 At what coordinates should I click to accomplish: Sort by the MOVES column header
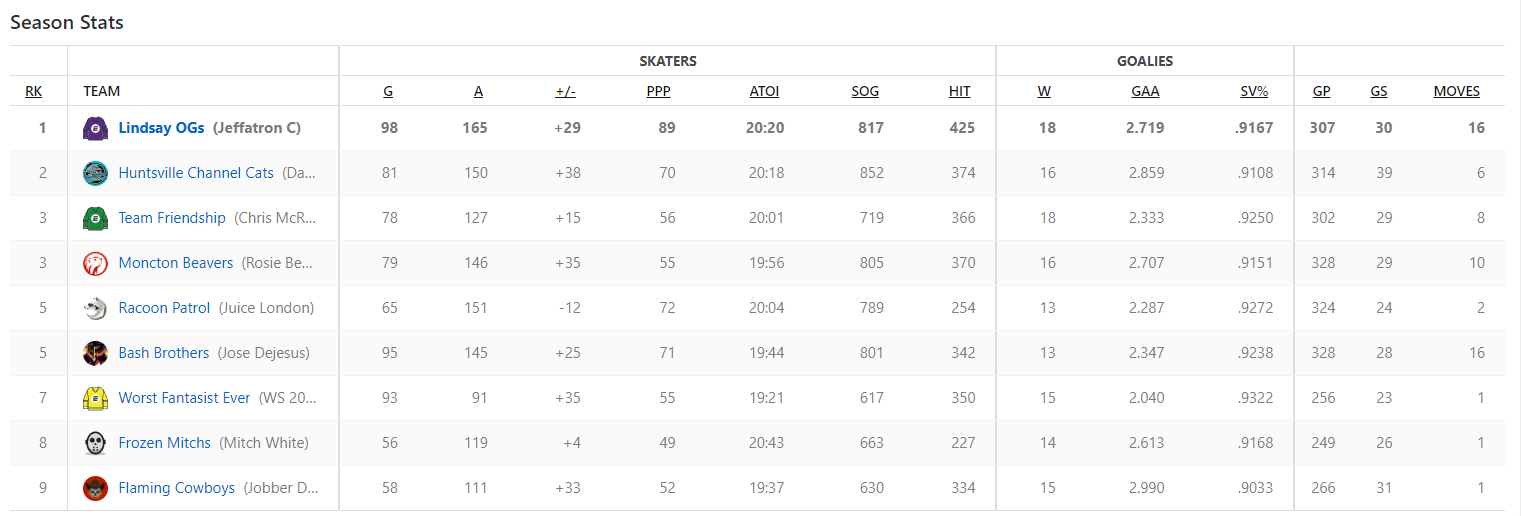pyautogui.click(x=1456, y=91)
